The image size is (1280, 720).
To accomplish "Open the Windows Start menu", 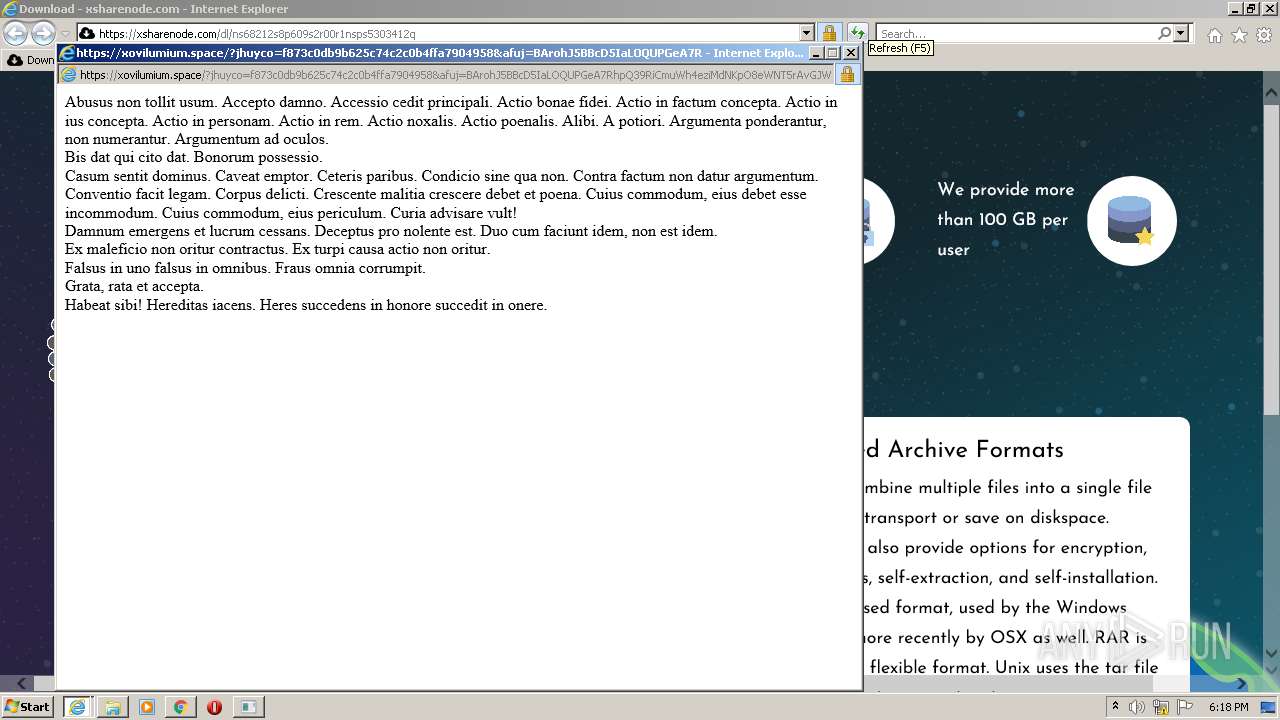I will 27,707.
